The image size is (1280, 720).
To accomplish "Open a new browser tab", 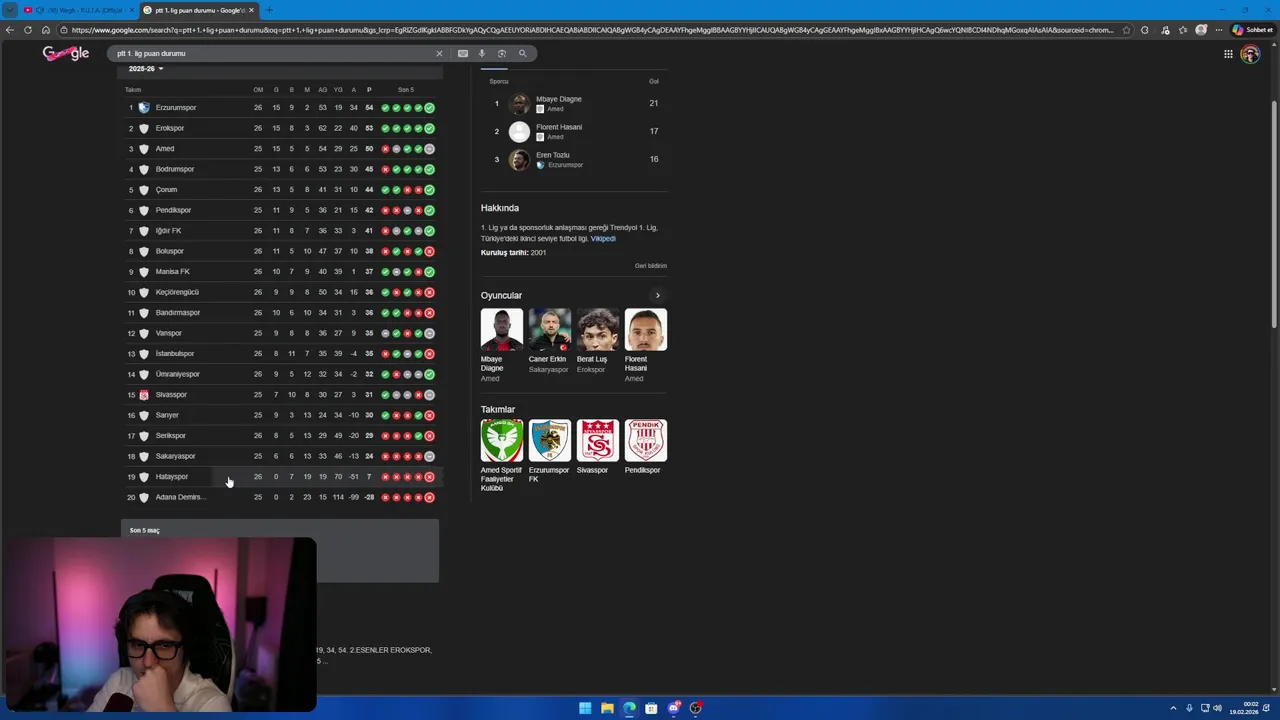I will 269,10.
